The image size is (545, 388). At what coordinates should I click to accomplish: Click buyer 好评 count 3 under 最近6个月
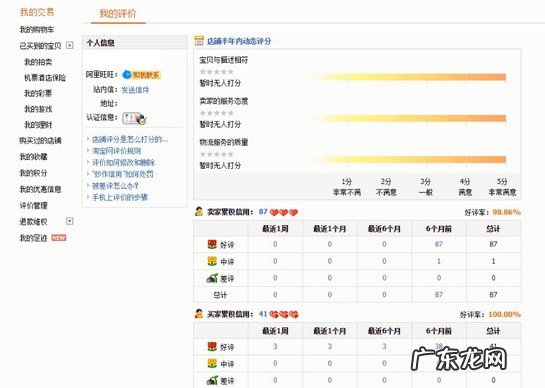tap(384, 346)
